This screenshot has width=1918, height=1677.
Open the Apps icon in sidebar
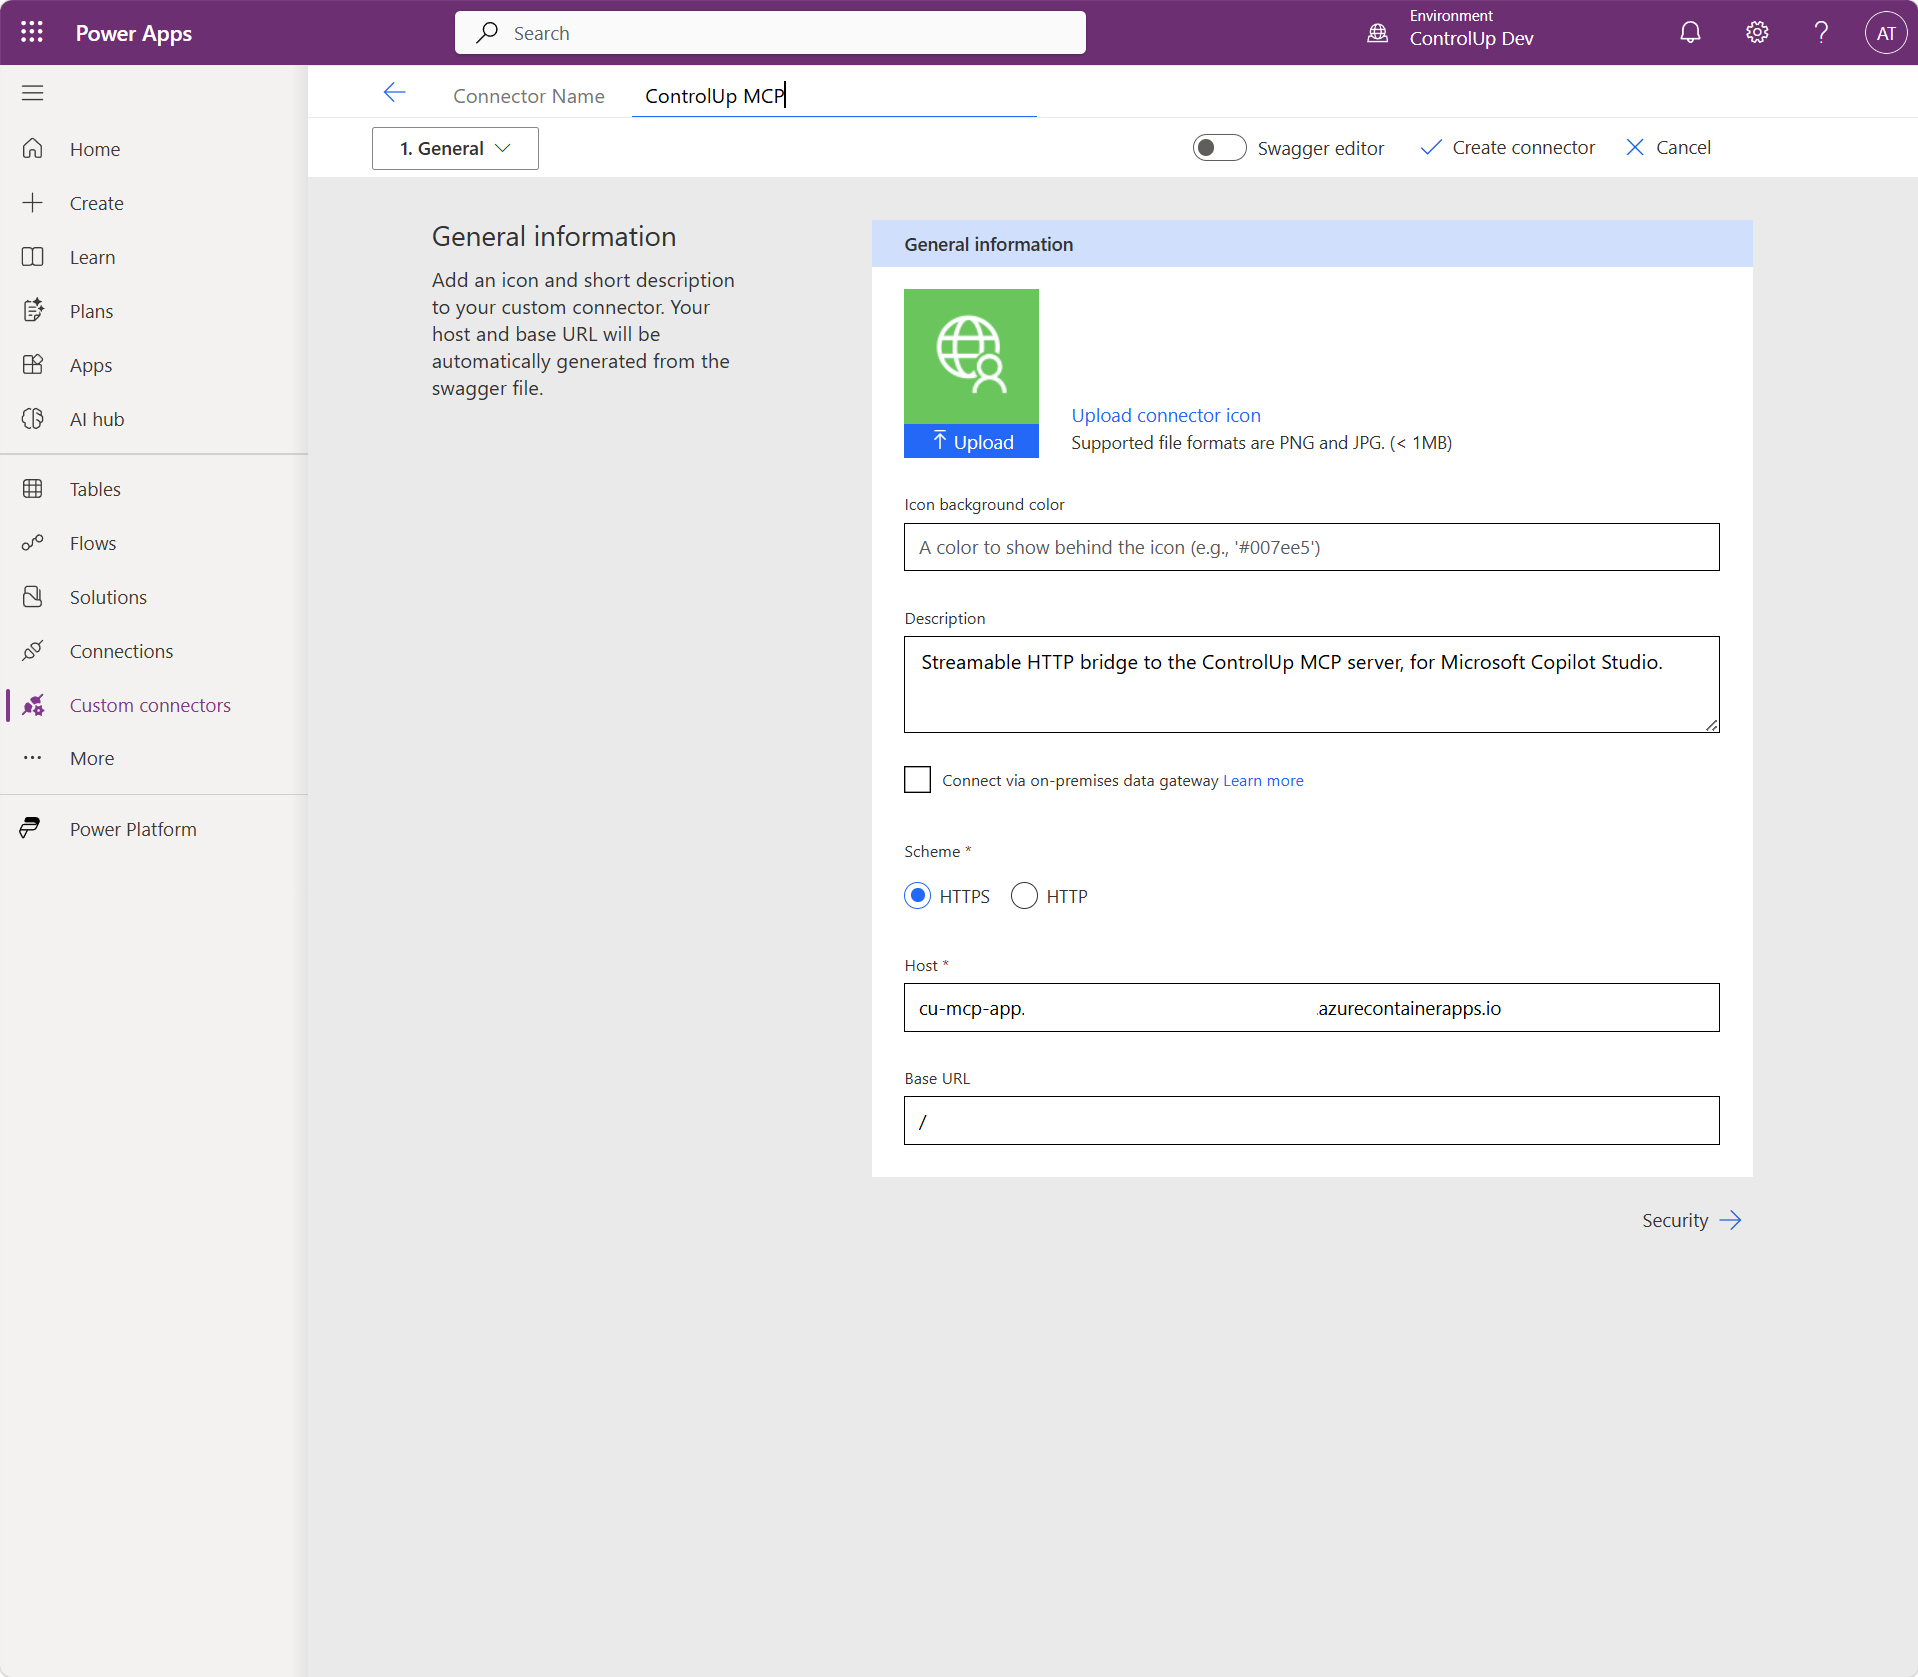33,365
